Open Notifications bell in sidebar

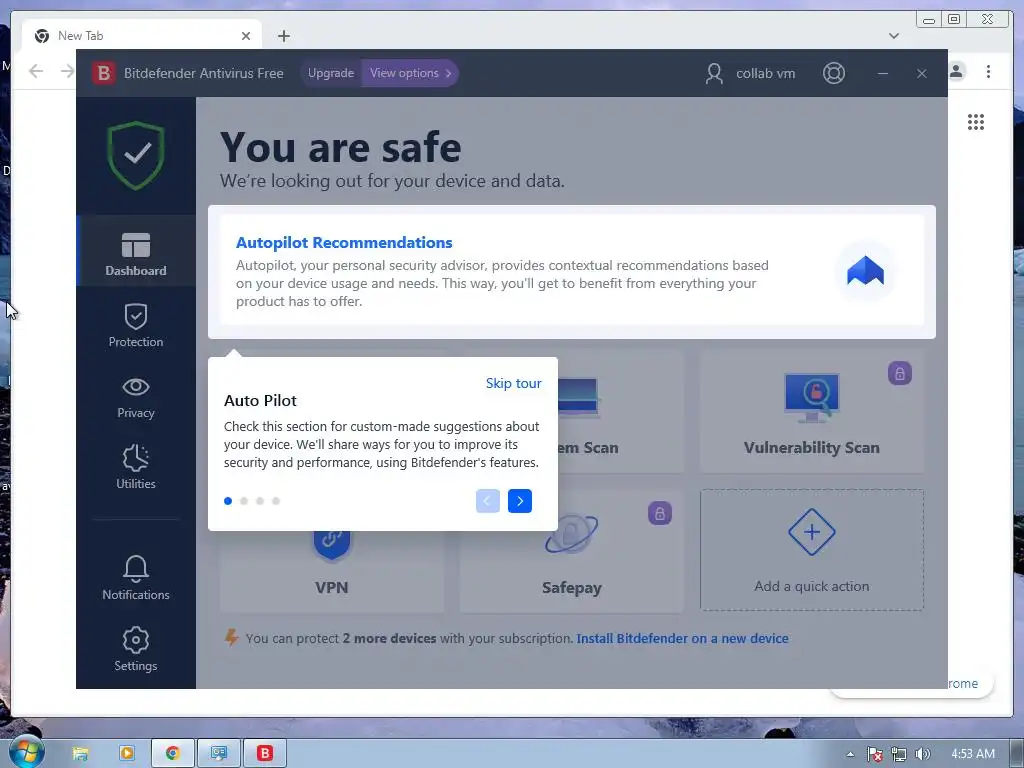[136, 578]
